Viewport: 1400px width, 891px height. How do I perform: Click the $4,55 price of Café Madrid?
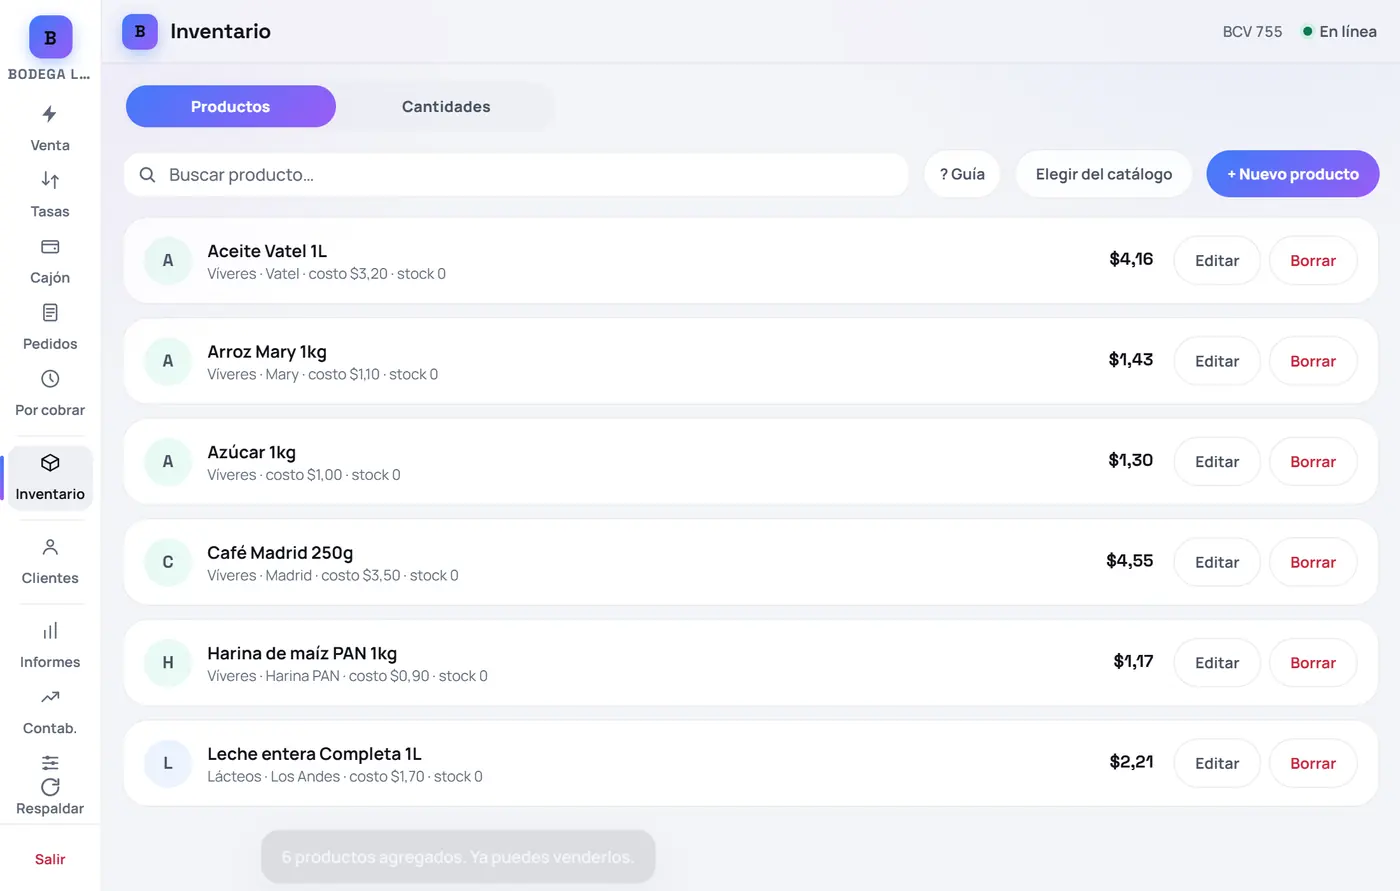tap(1130, 561)
